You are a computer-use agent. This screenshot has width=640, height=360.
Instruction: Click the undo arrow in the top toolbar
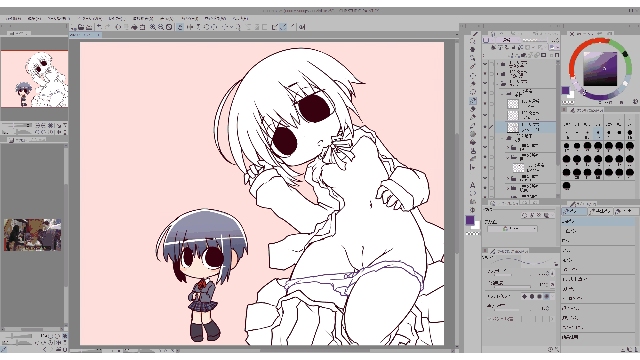(x=99, y=27)
